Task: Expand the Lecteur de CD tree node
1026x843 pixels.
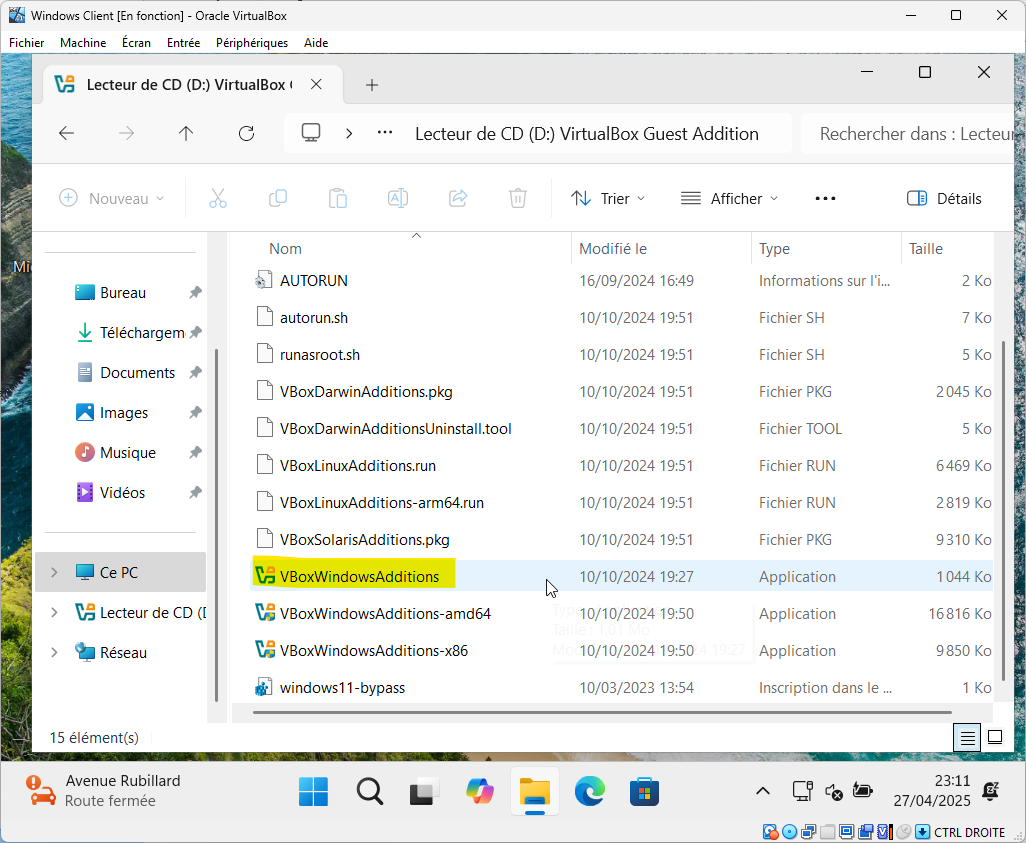Action: 54,613
